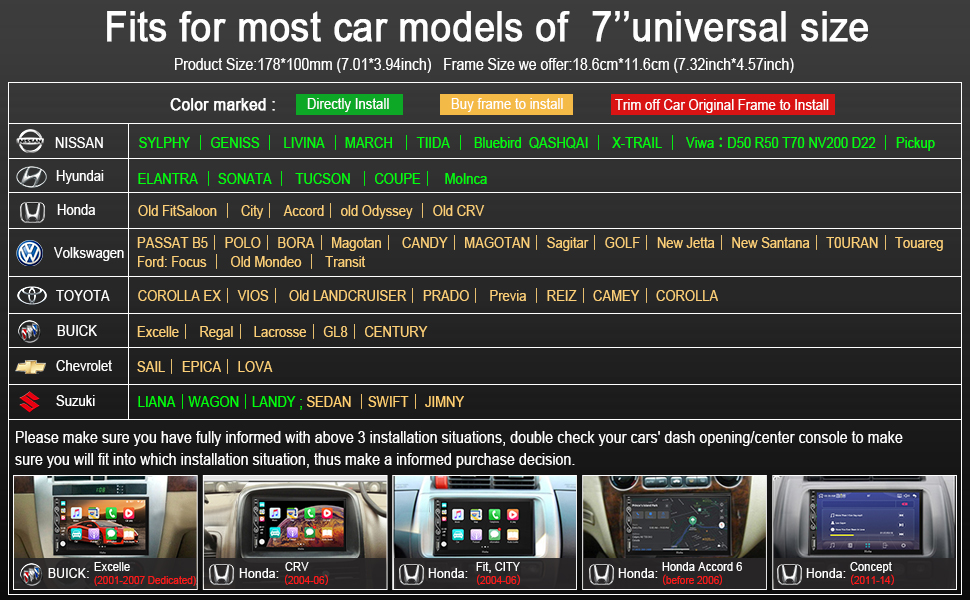Select the CAMEY model text
Image resolution: width=970 pixels, height=600 pixels.
616,296
